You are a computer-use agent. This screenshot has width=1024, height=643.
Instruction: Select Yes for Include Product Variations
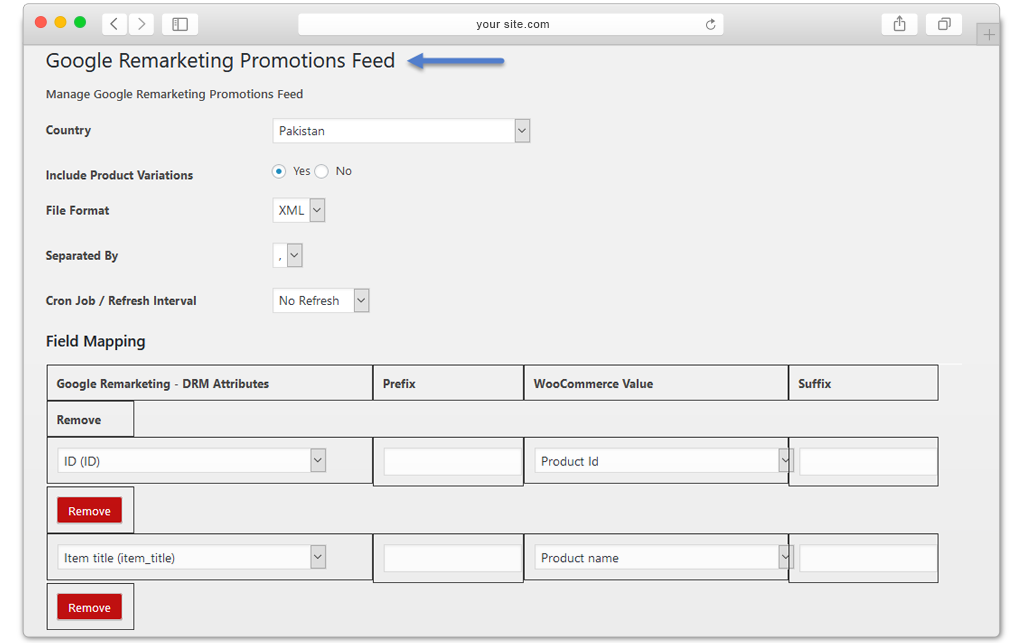279,171
